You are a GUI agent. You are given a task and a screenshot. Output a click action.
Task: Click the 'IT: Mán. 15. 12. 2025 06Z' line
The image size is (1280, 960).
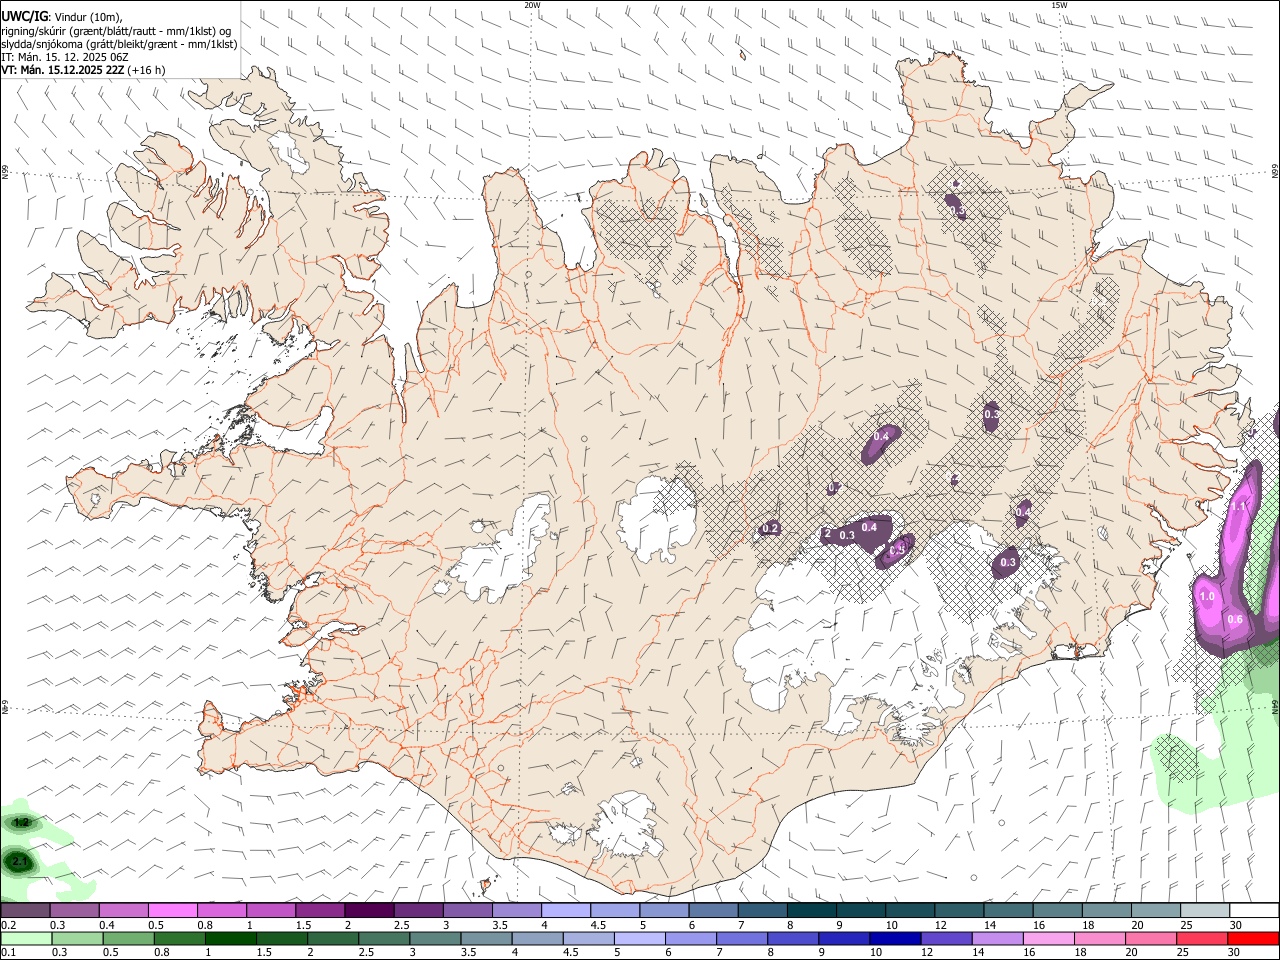(65, 57)
